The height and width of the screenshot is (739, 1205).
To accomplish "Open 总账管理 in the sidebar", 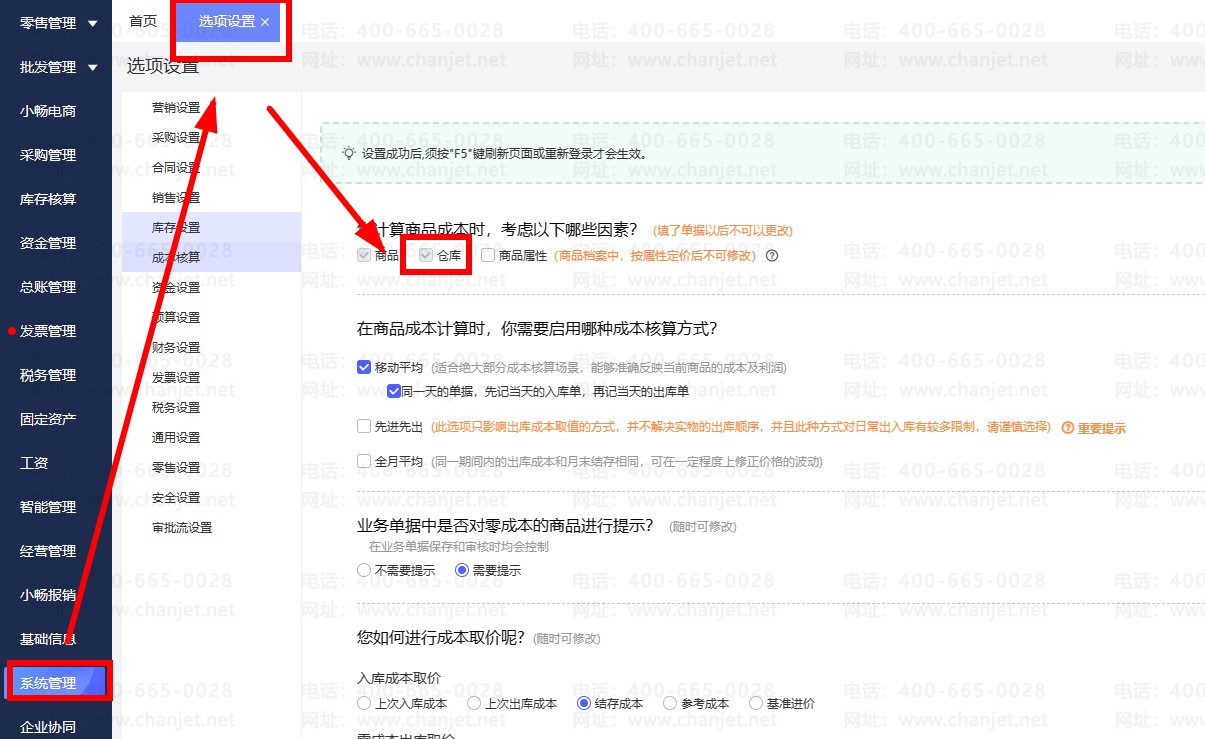I will point(48,287).
